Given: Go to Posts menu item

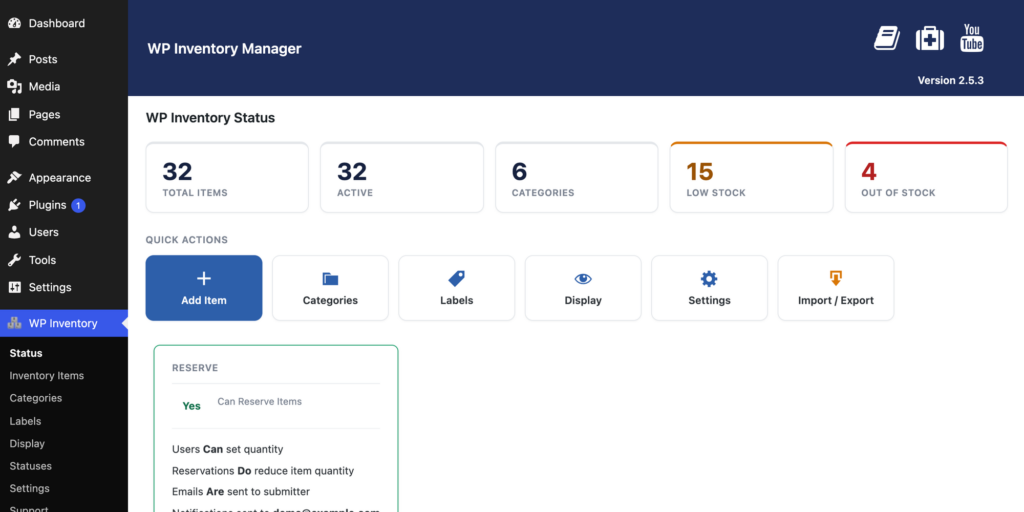Looking at the screenshot, I should [x=43, y=59].
